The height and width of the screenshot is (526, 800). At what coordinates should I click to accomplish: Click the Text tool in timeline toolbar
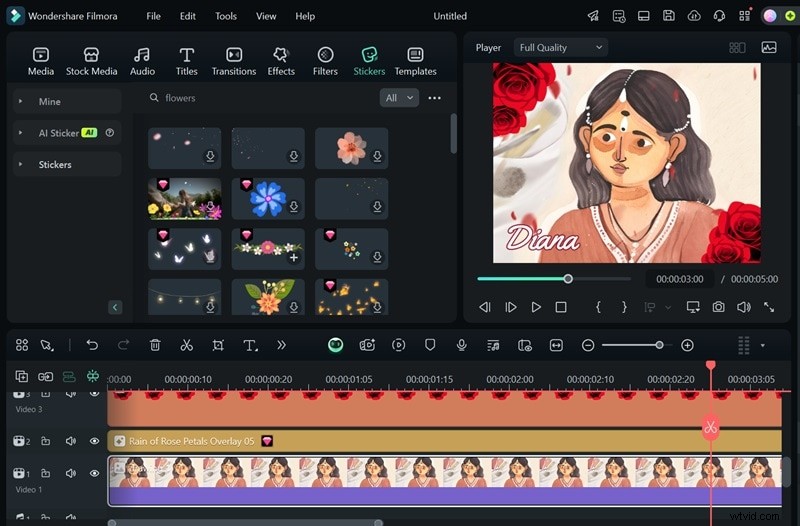(250, 345)
